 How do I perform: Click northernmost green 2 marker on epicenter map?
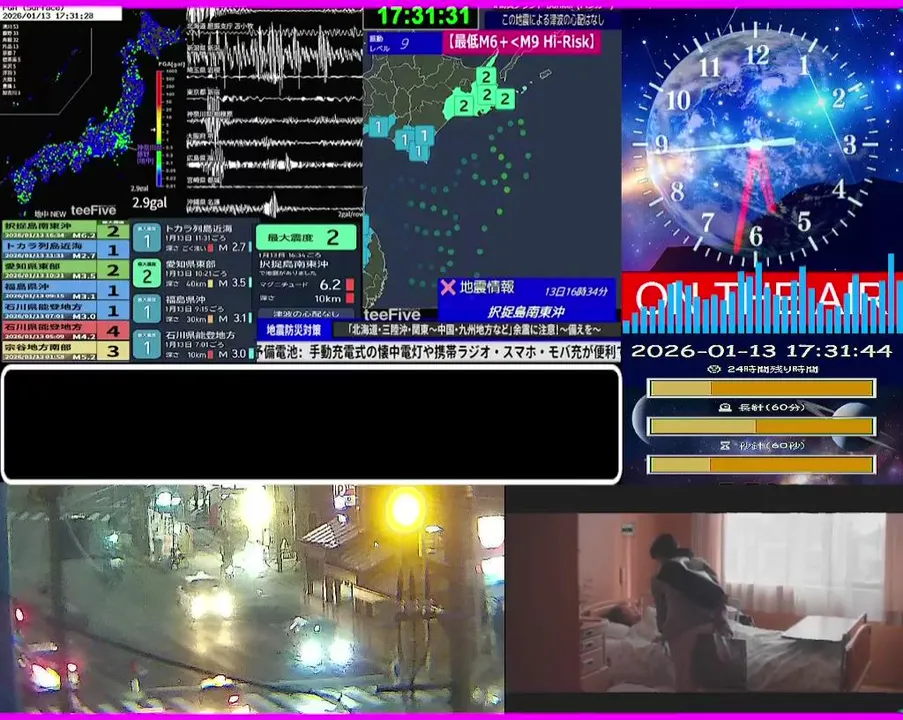point(487,76)
